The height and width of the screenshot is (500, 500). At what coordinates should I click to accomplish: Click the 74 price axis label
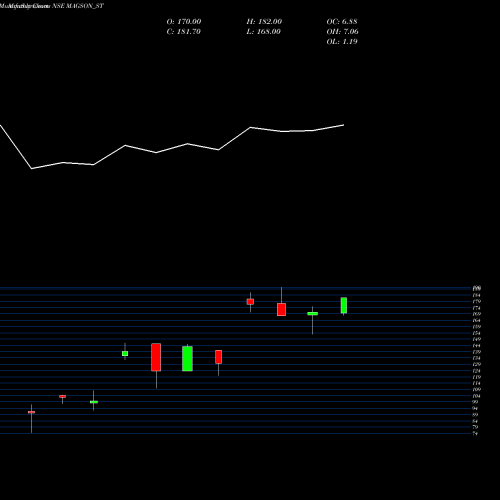click(475, 433)
